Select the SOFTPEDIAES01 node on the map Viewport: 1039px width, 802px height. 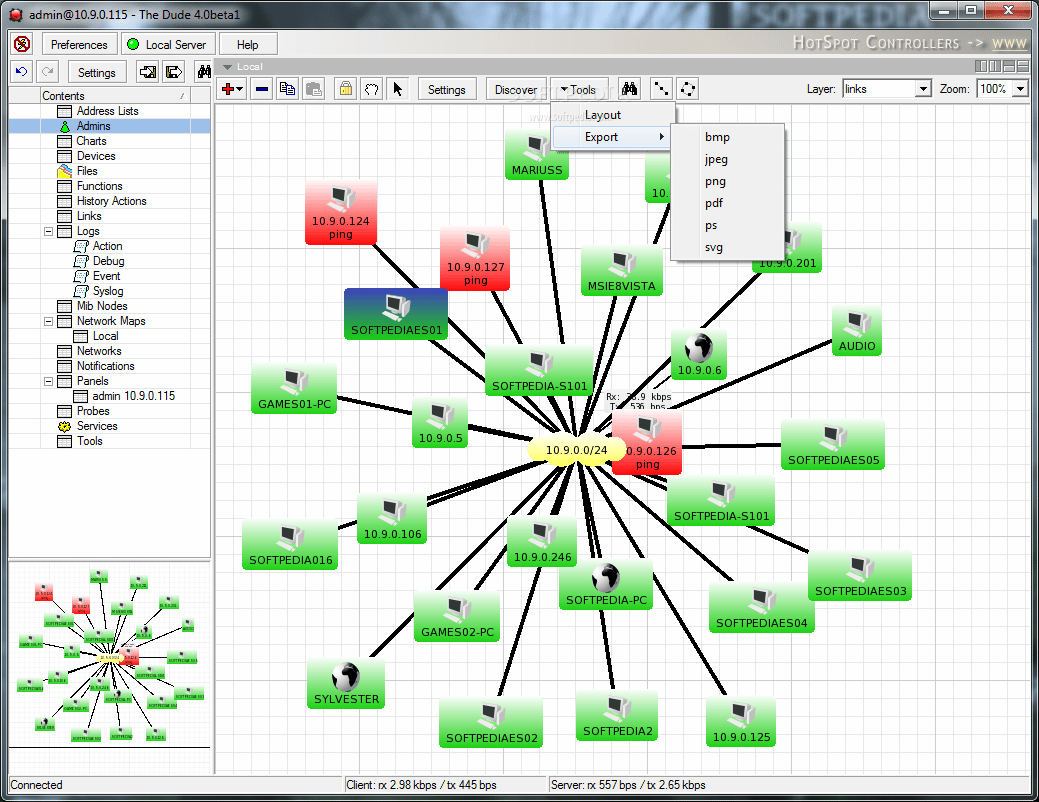tap(396, 313)
